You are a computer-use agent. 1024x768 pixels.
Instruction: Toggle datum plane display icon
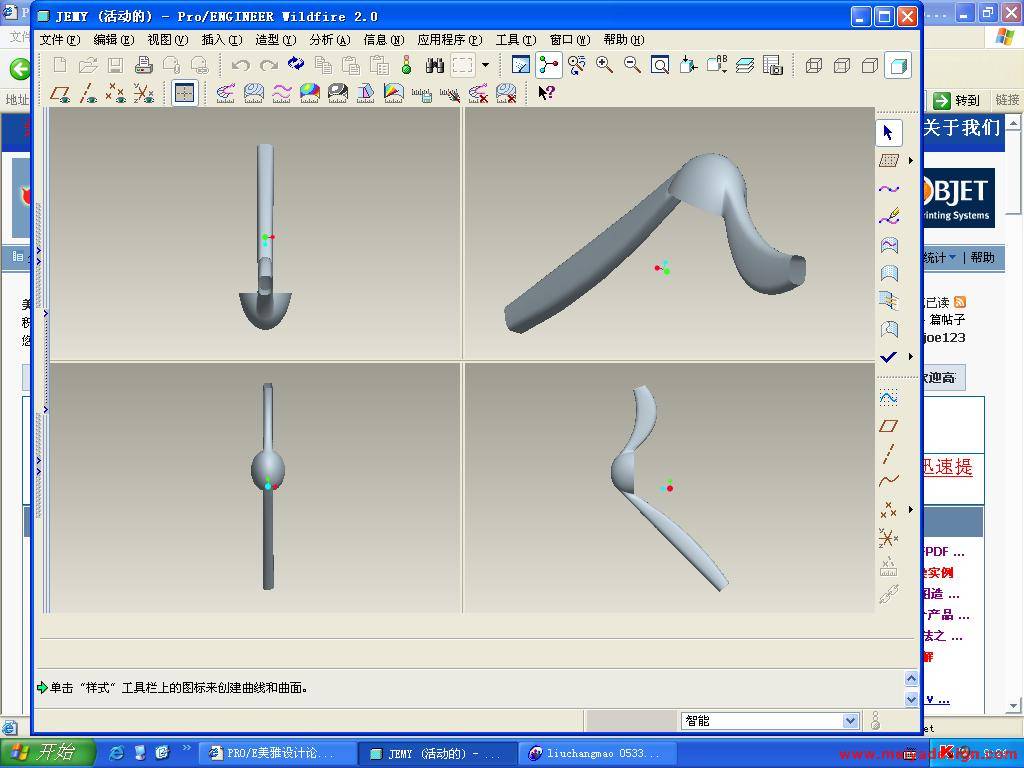[60, 93]
